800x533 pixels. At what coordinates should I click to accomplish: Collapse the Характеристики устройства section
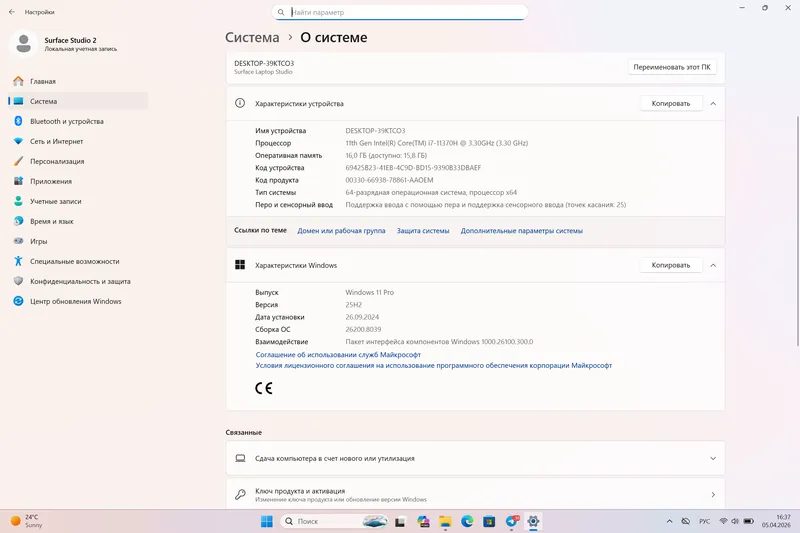[713, 104]
